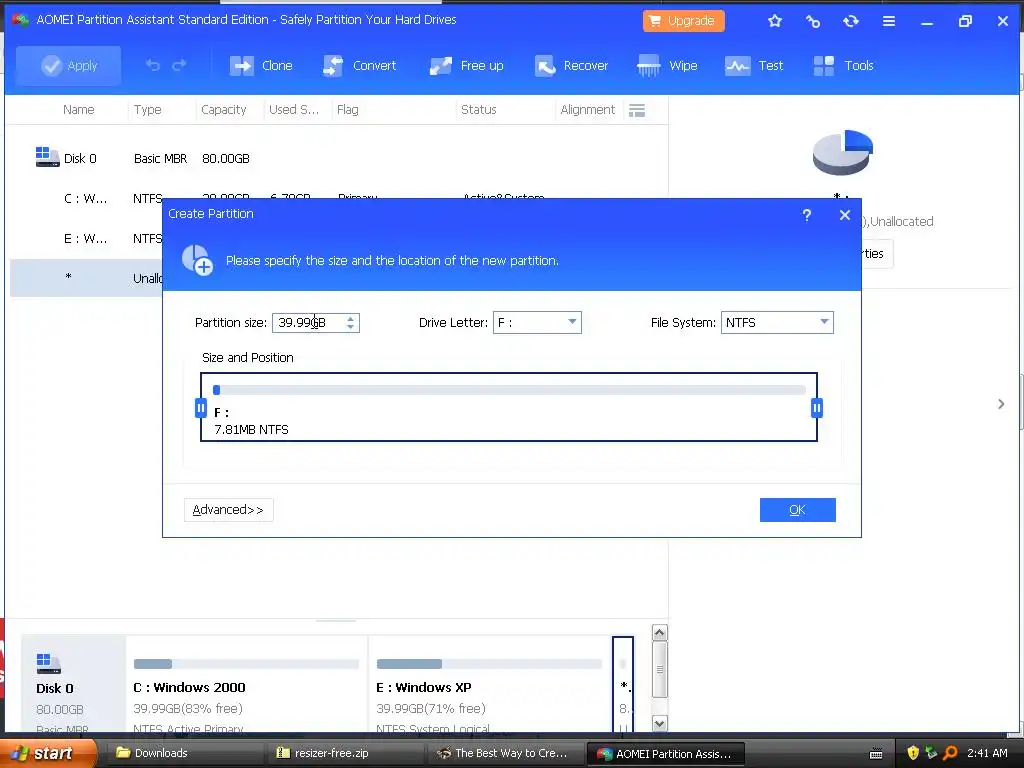Click the disk map scroll up arrow
The height and width of the screenshot is (768, 1024).
(x=660, y=633)
